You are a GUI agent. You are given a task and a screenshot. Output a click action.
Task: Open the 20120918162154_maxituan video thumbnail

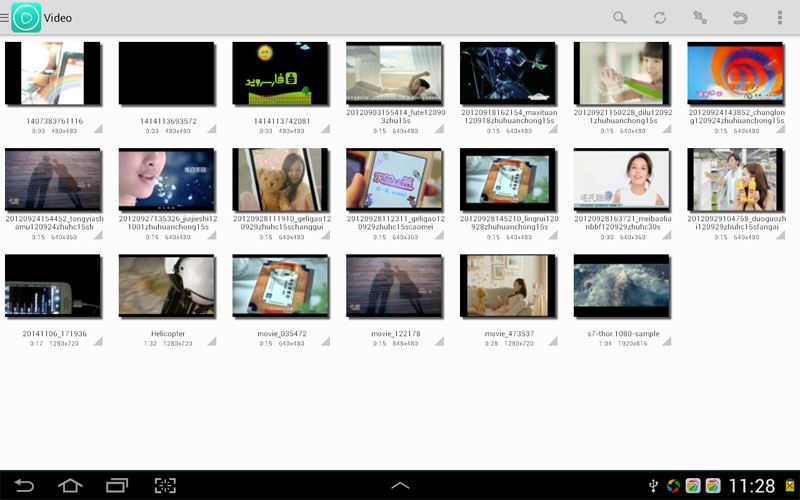[508, 73]
